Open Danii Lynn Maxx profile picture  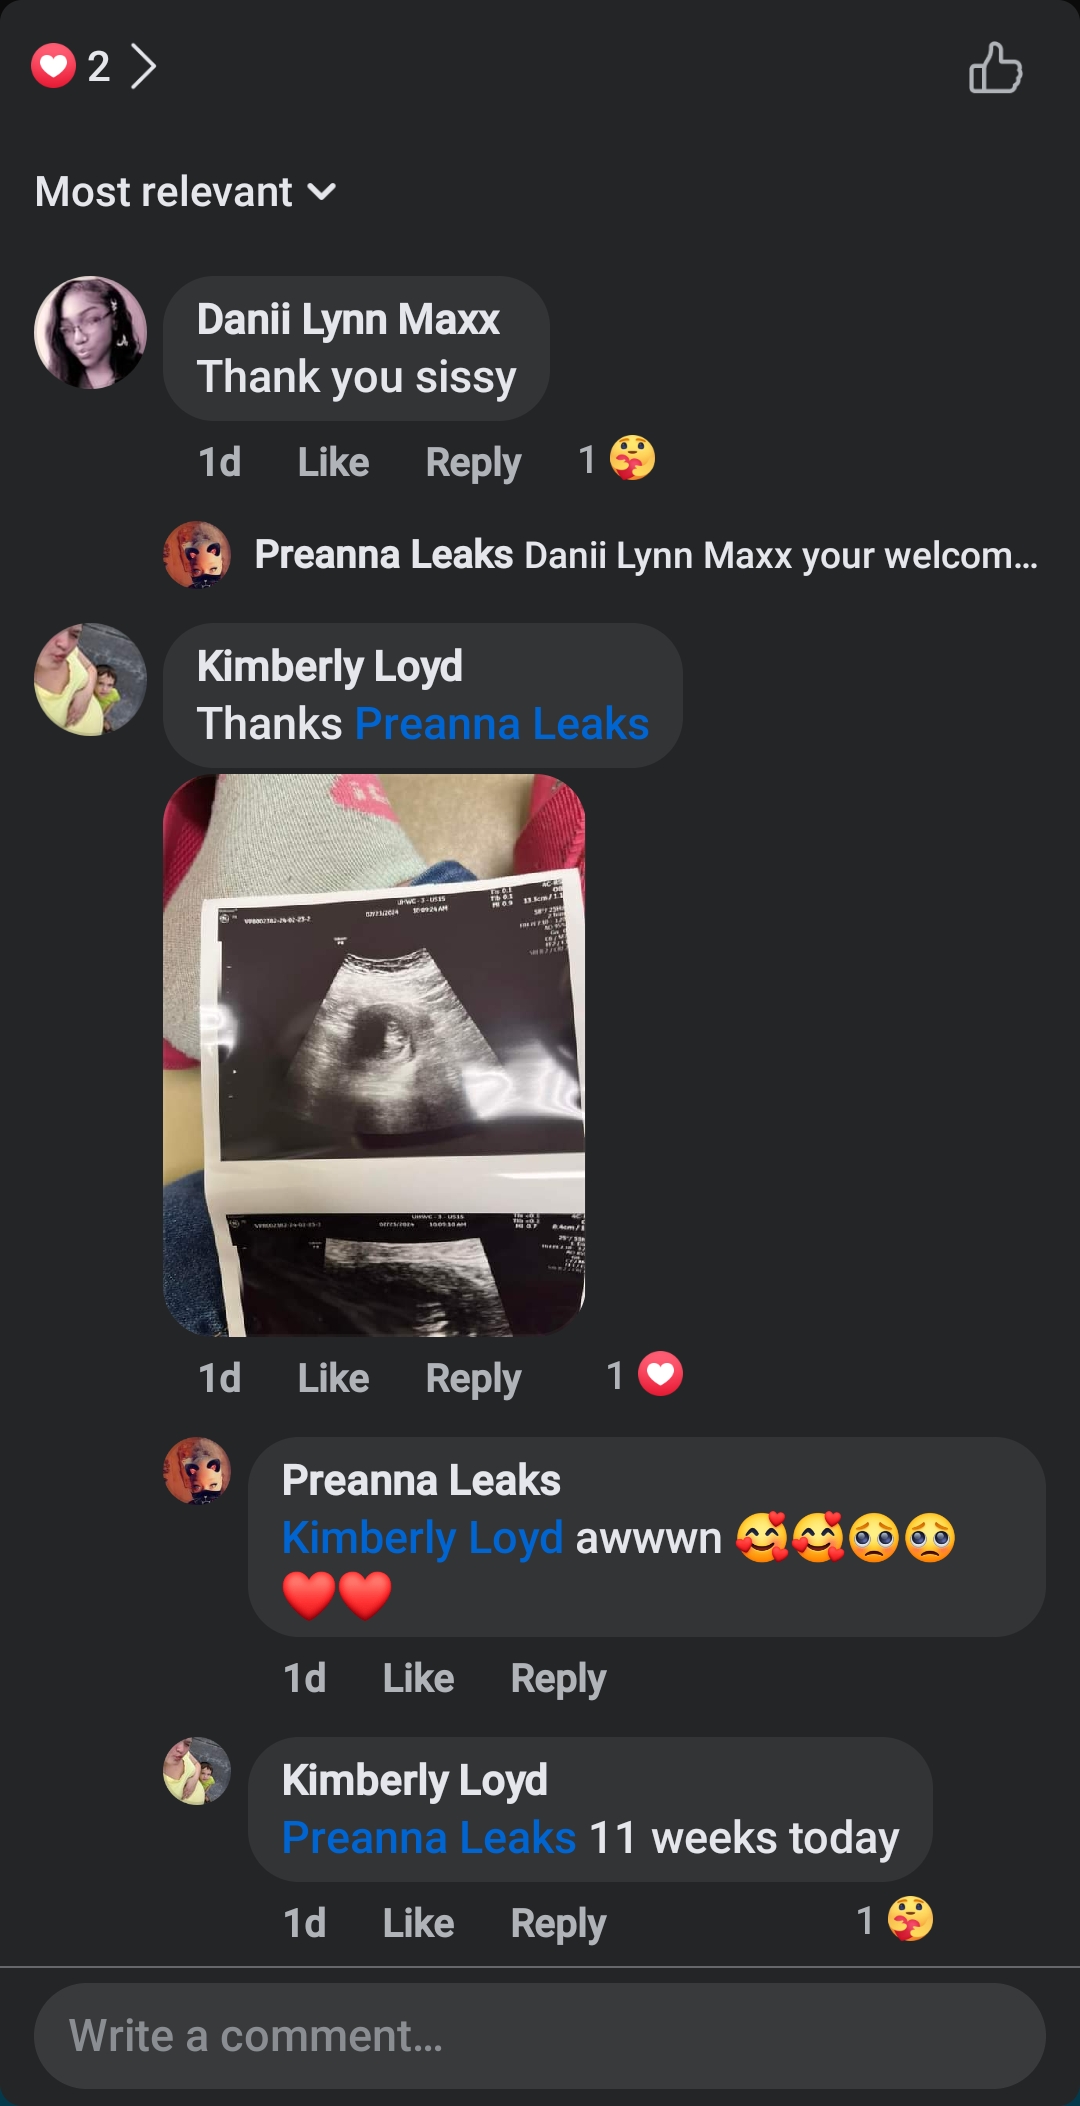(x=90, y=332)
